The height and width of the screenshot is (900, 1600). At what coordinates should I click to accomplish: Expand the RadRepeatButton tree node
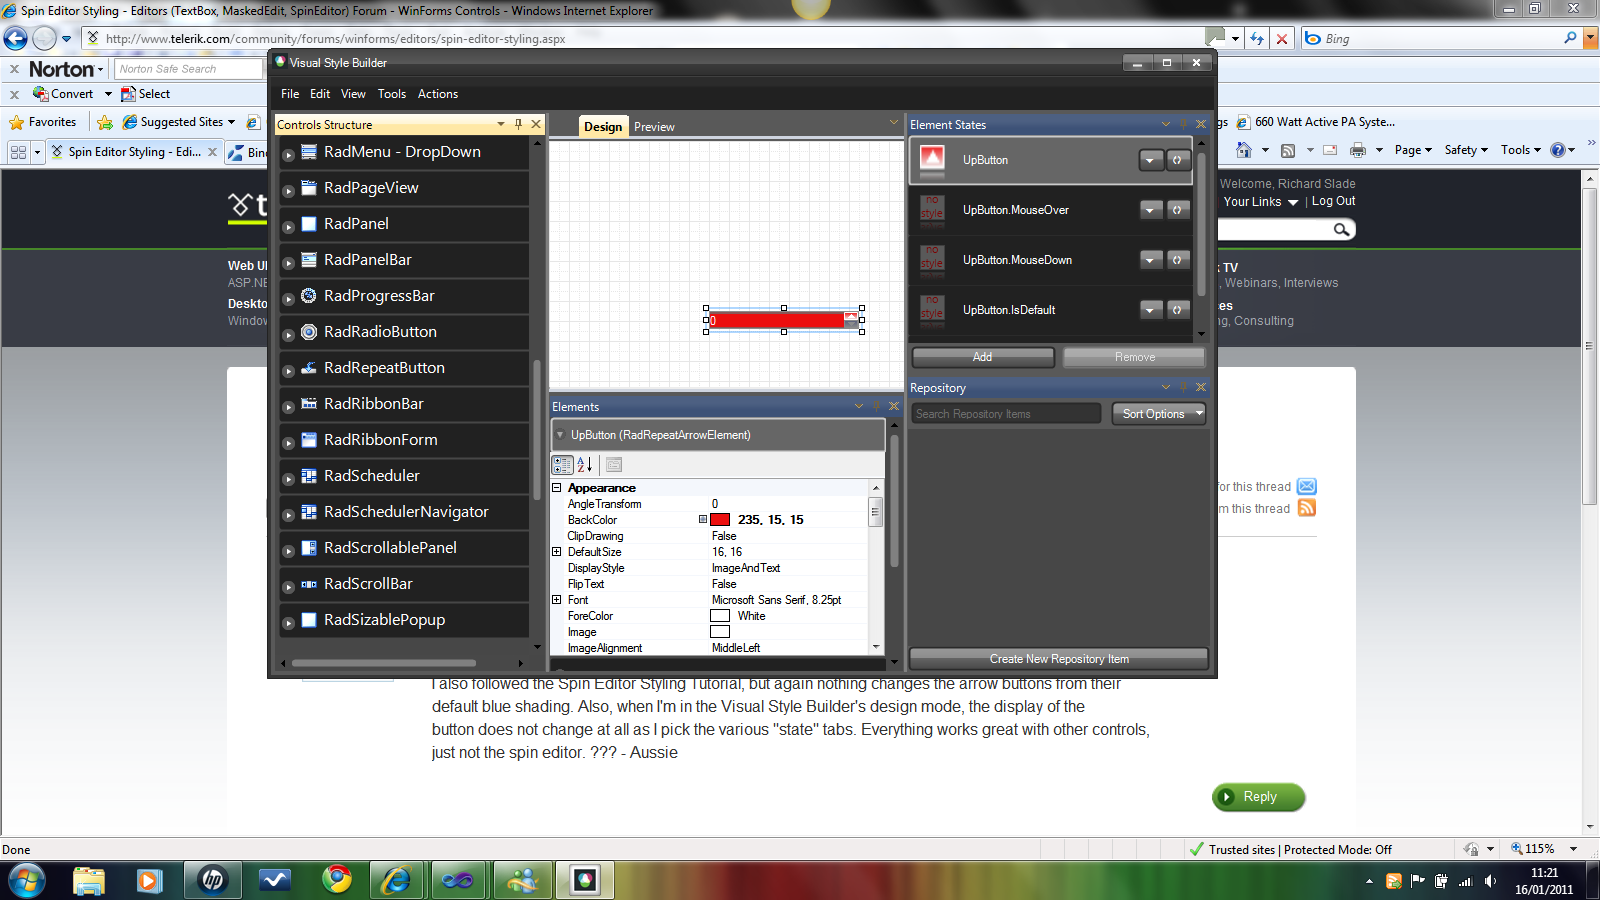point(288,371)
